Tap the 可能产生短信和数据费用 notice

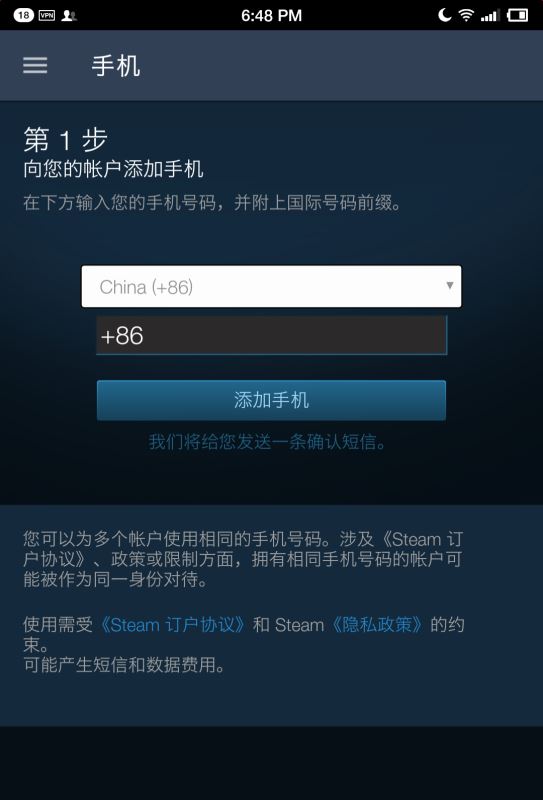click(124, 666)
